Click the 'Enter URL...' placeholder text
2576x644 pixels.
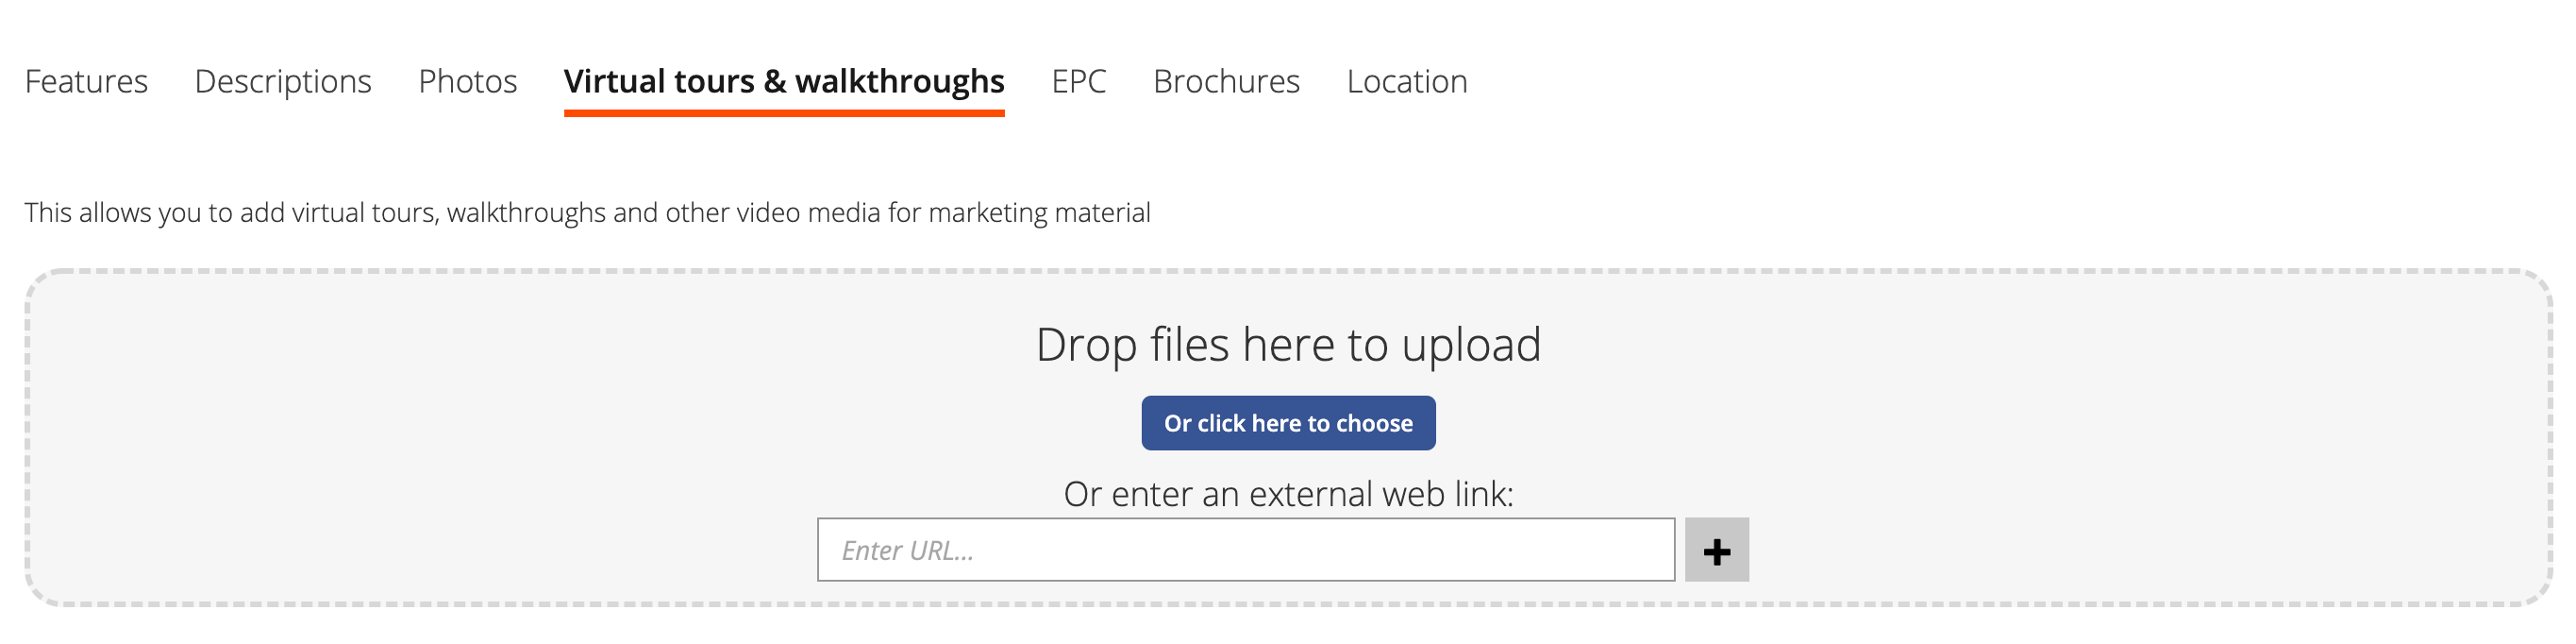(907, 550)
